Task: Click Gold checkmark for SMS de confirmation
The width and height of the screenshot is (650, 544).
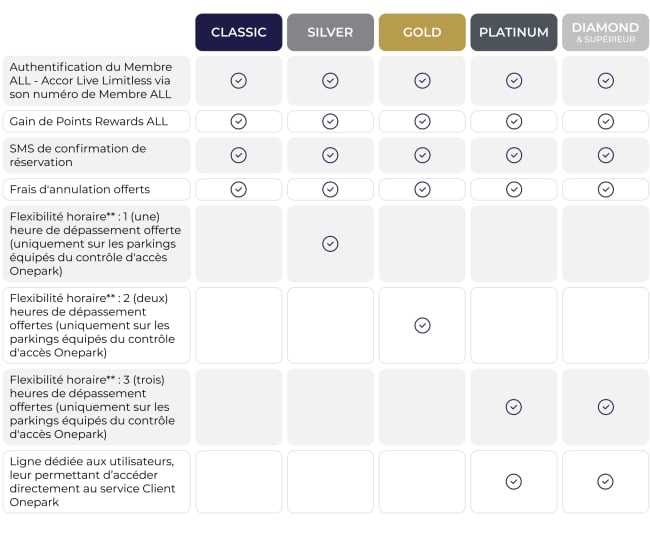Action: [422, 155]
